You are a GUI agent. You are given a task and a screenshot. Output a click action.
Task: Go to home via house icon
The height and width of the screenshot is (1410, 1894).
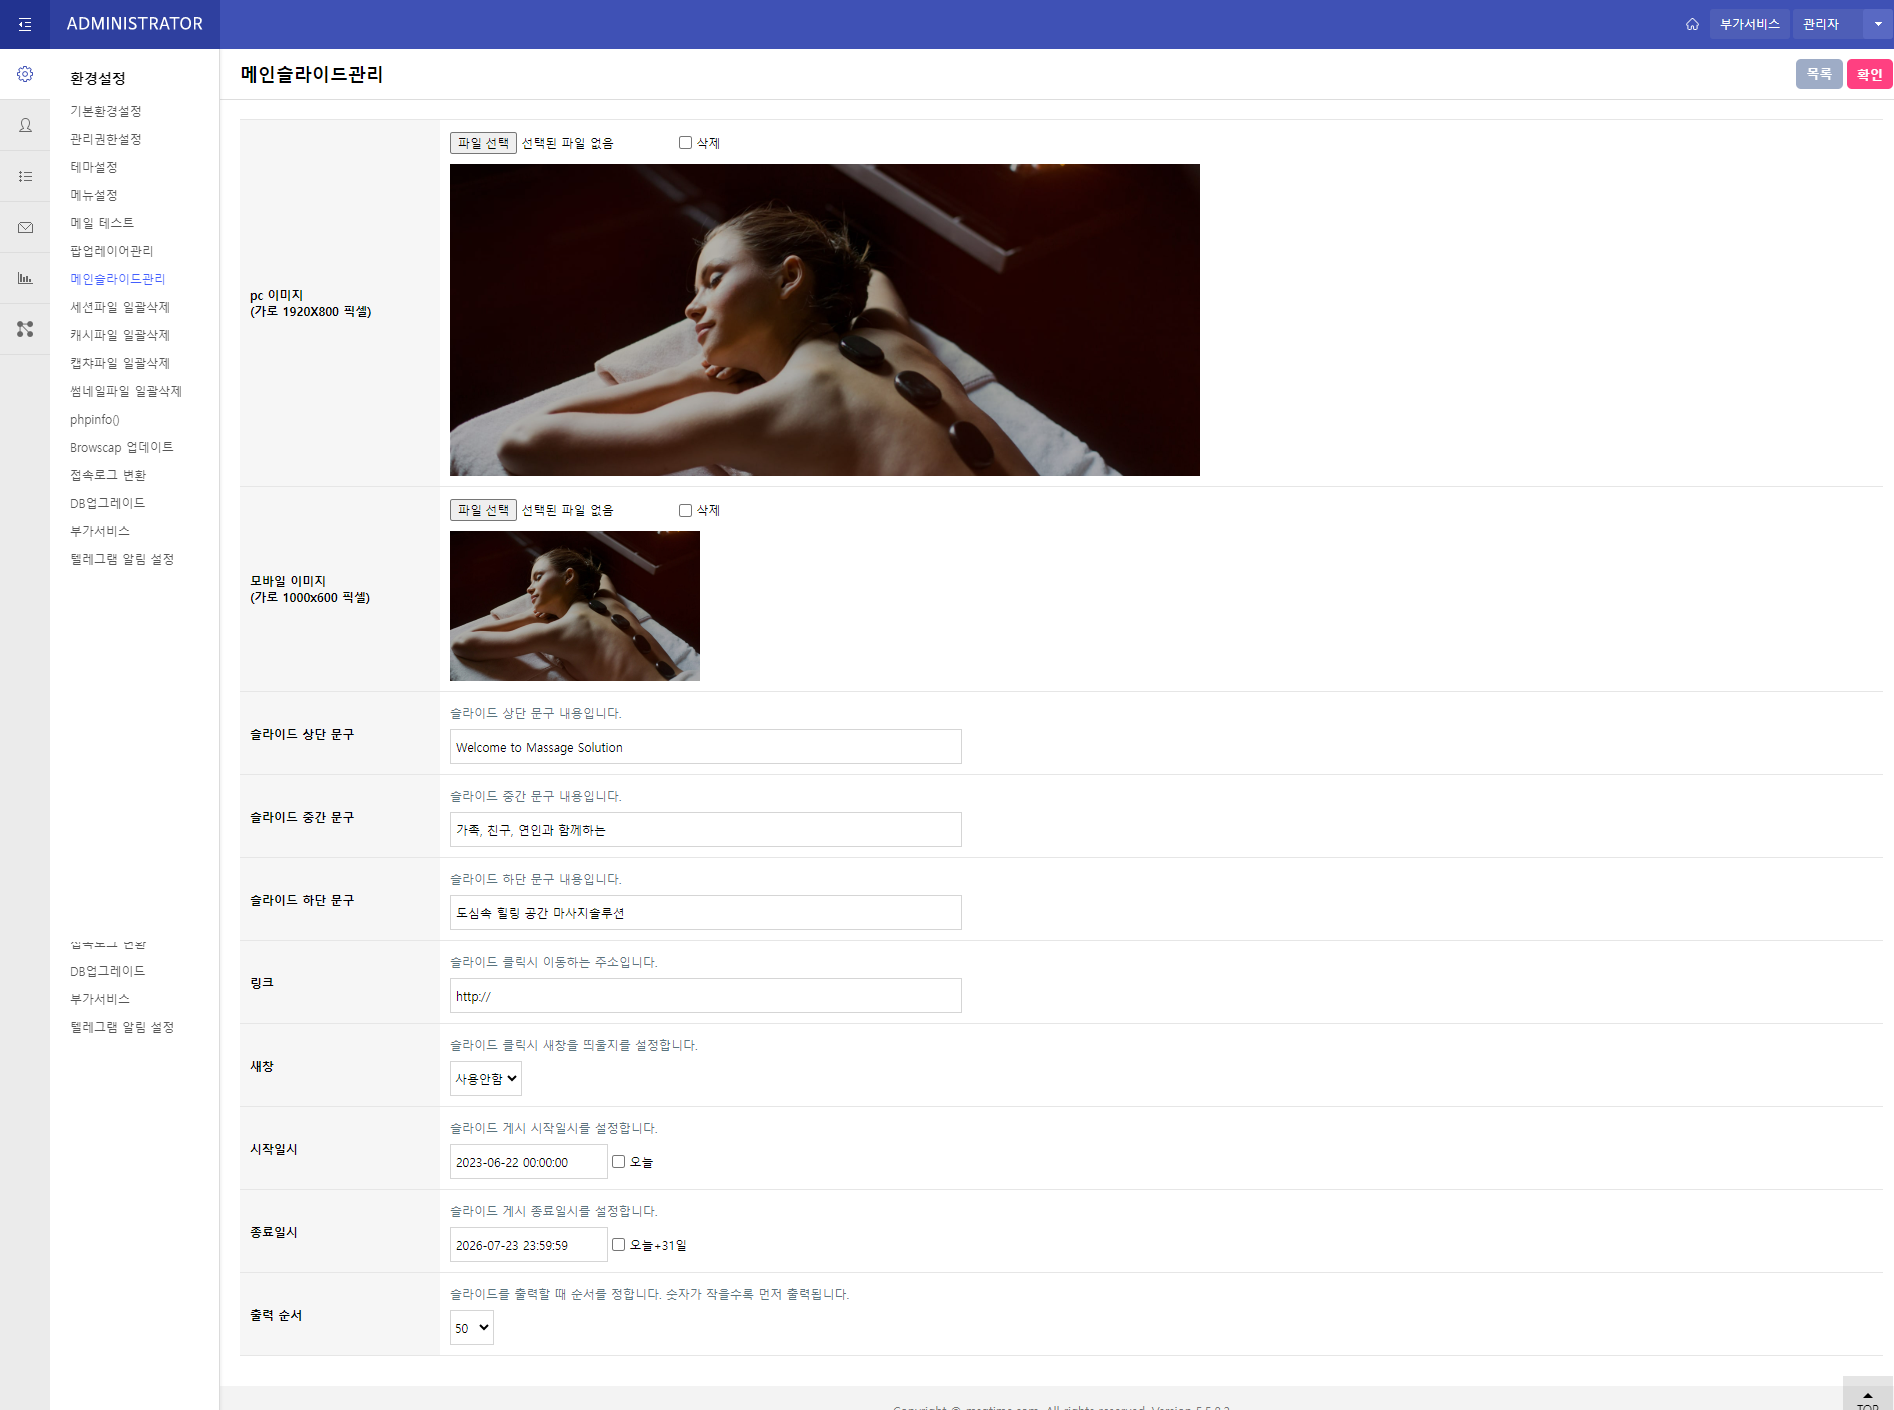[x=1692, y=24]
